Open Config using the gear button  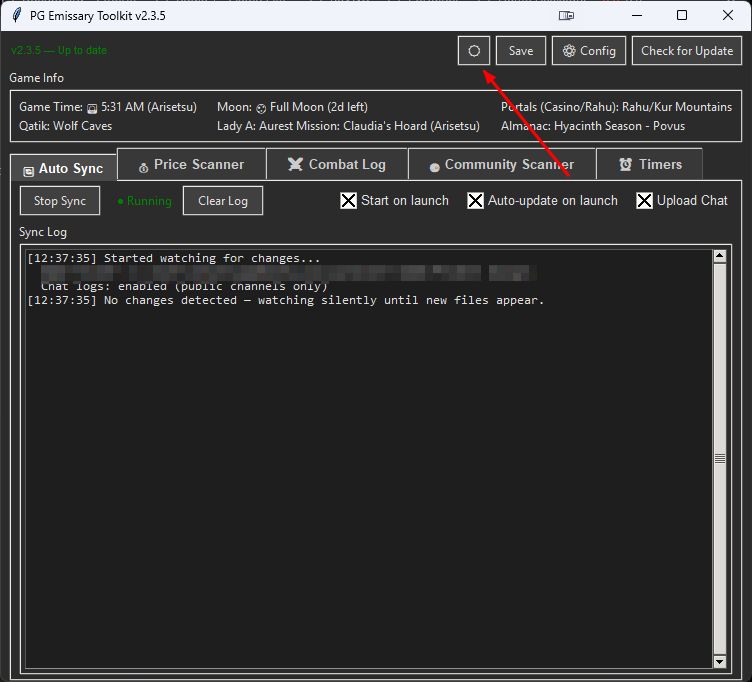click(589, 51)
